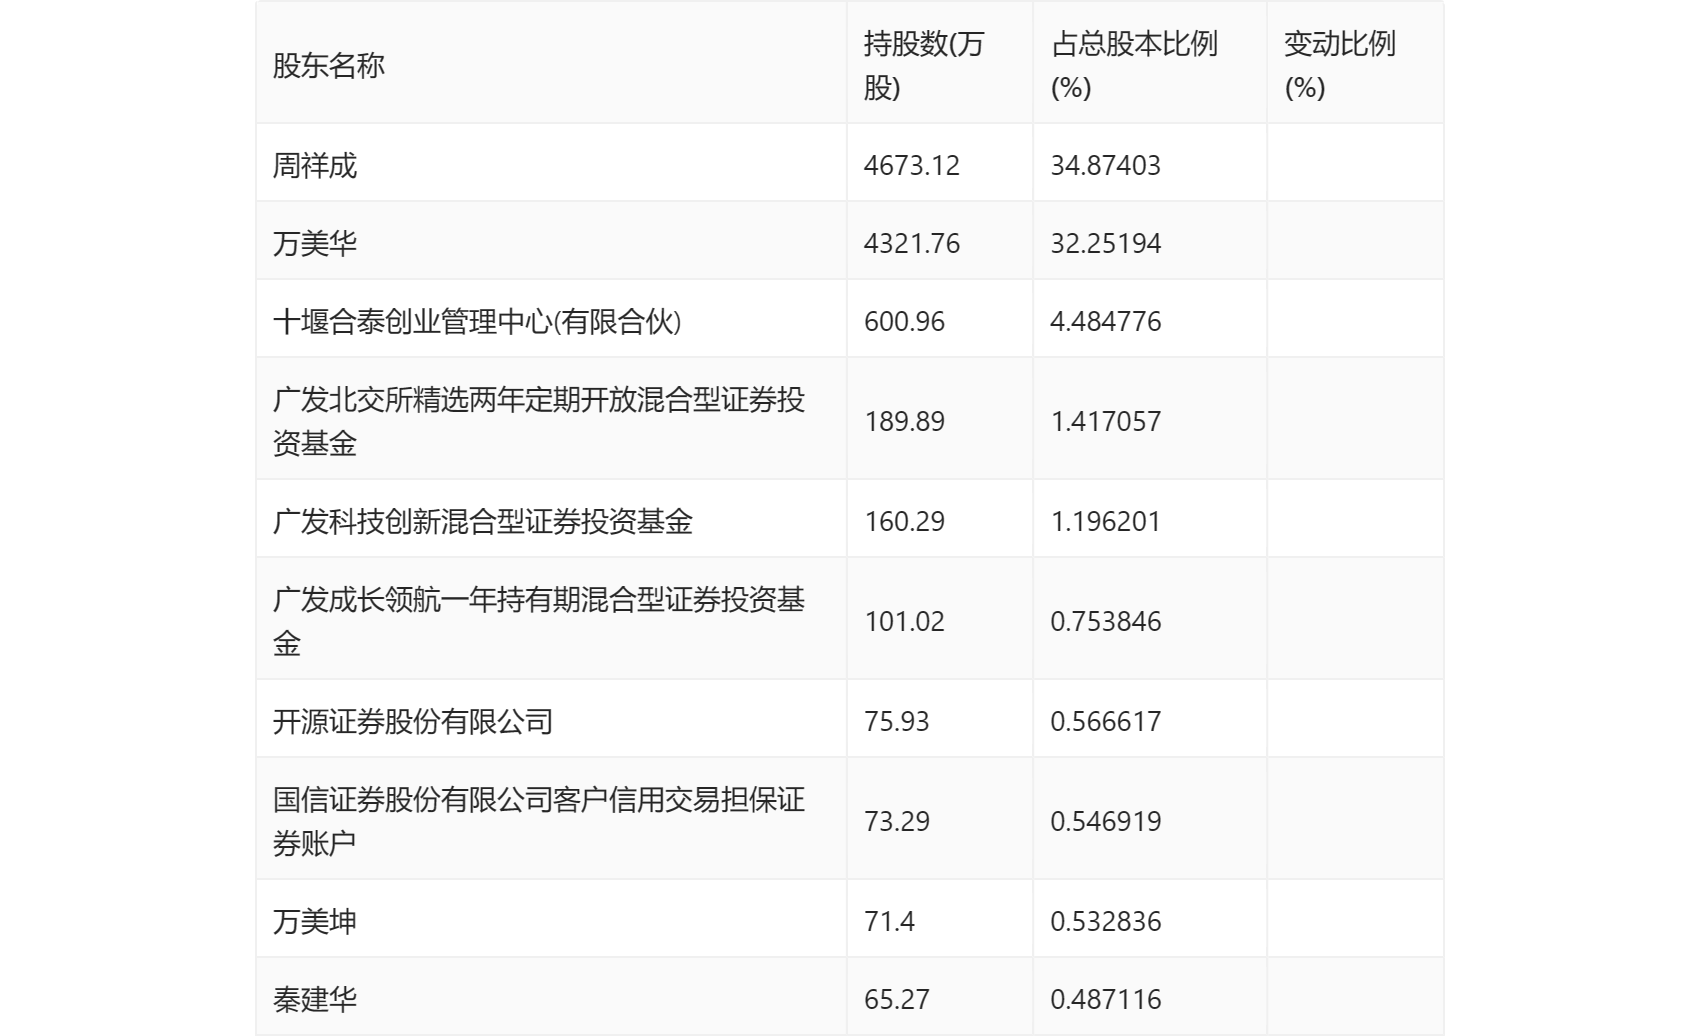Select the holding value 189.89
Screen dimensions: 1700x1036
pyautogui.click(x=905, y=421)
